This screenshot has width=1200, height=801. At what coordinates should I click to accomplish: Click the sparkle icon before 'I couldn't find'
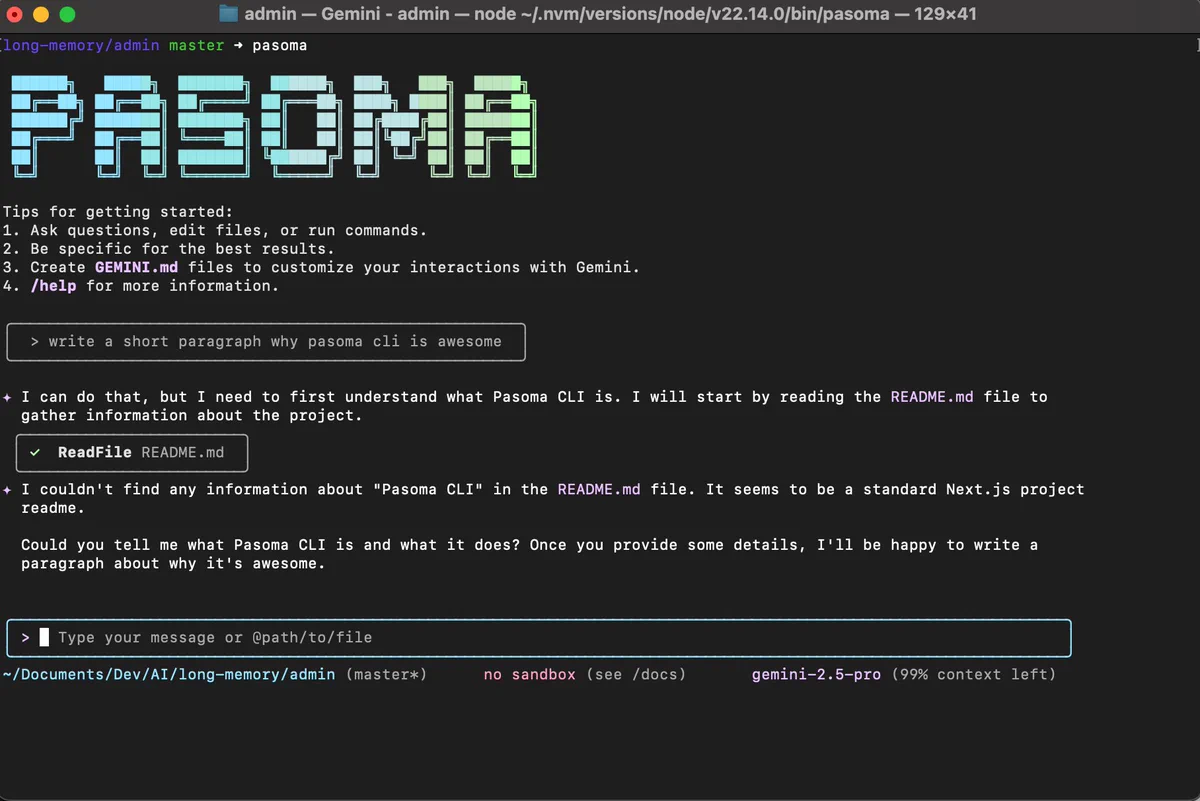8,490
